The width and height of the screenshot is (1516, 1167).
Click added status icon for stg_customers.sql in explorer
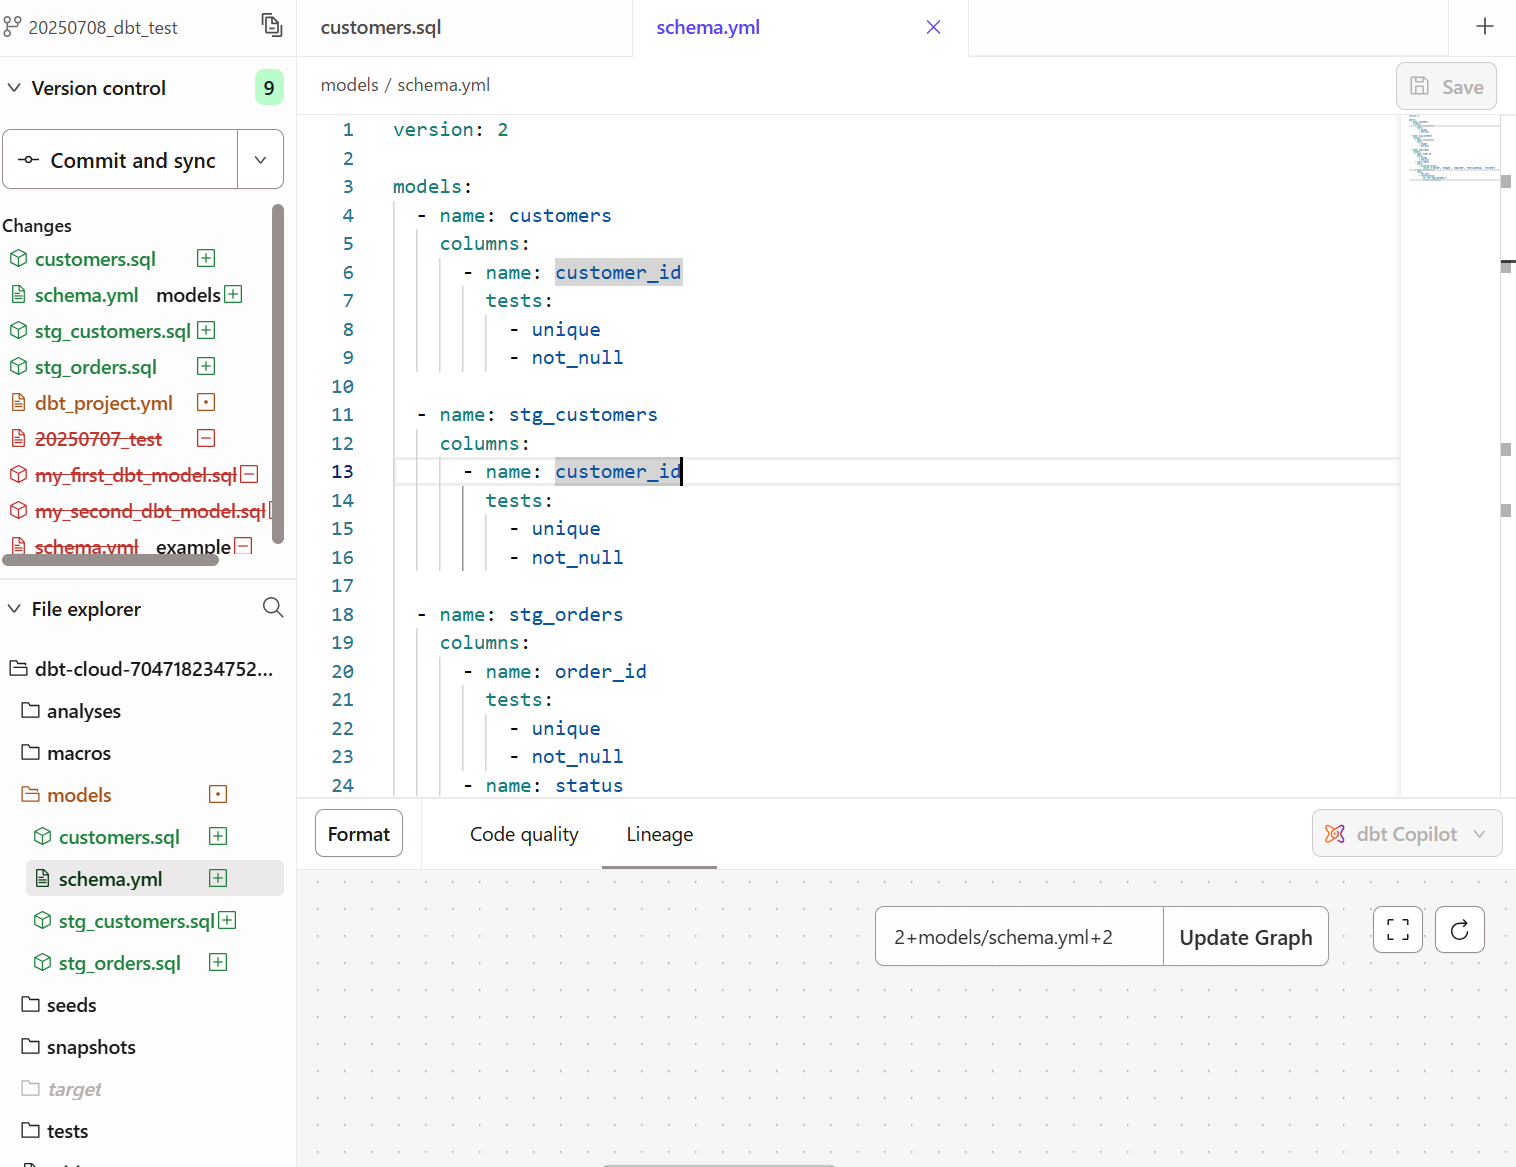click(x=227, y=920)
